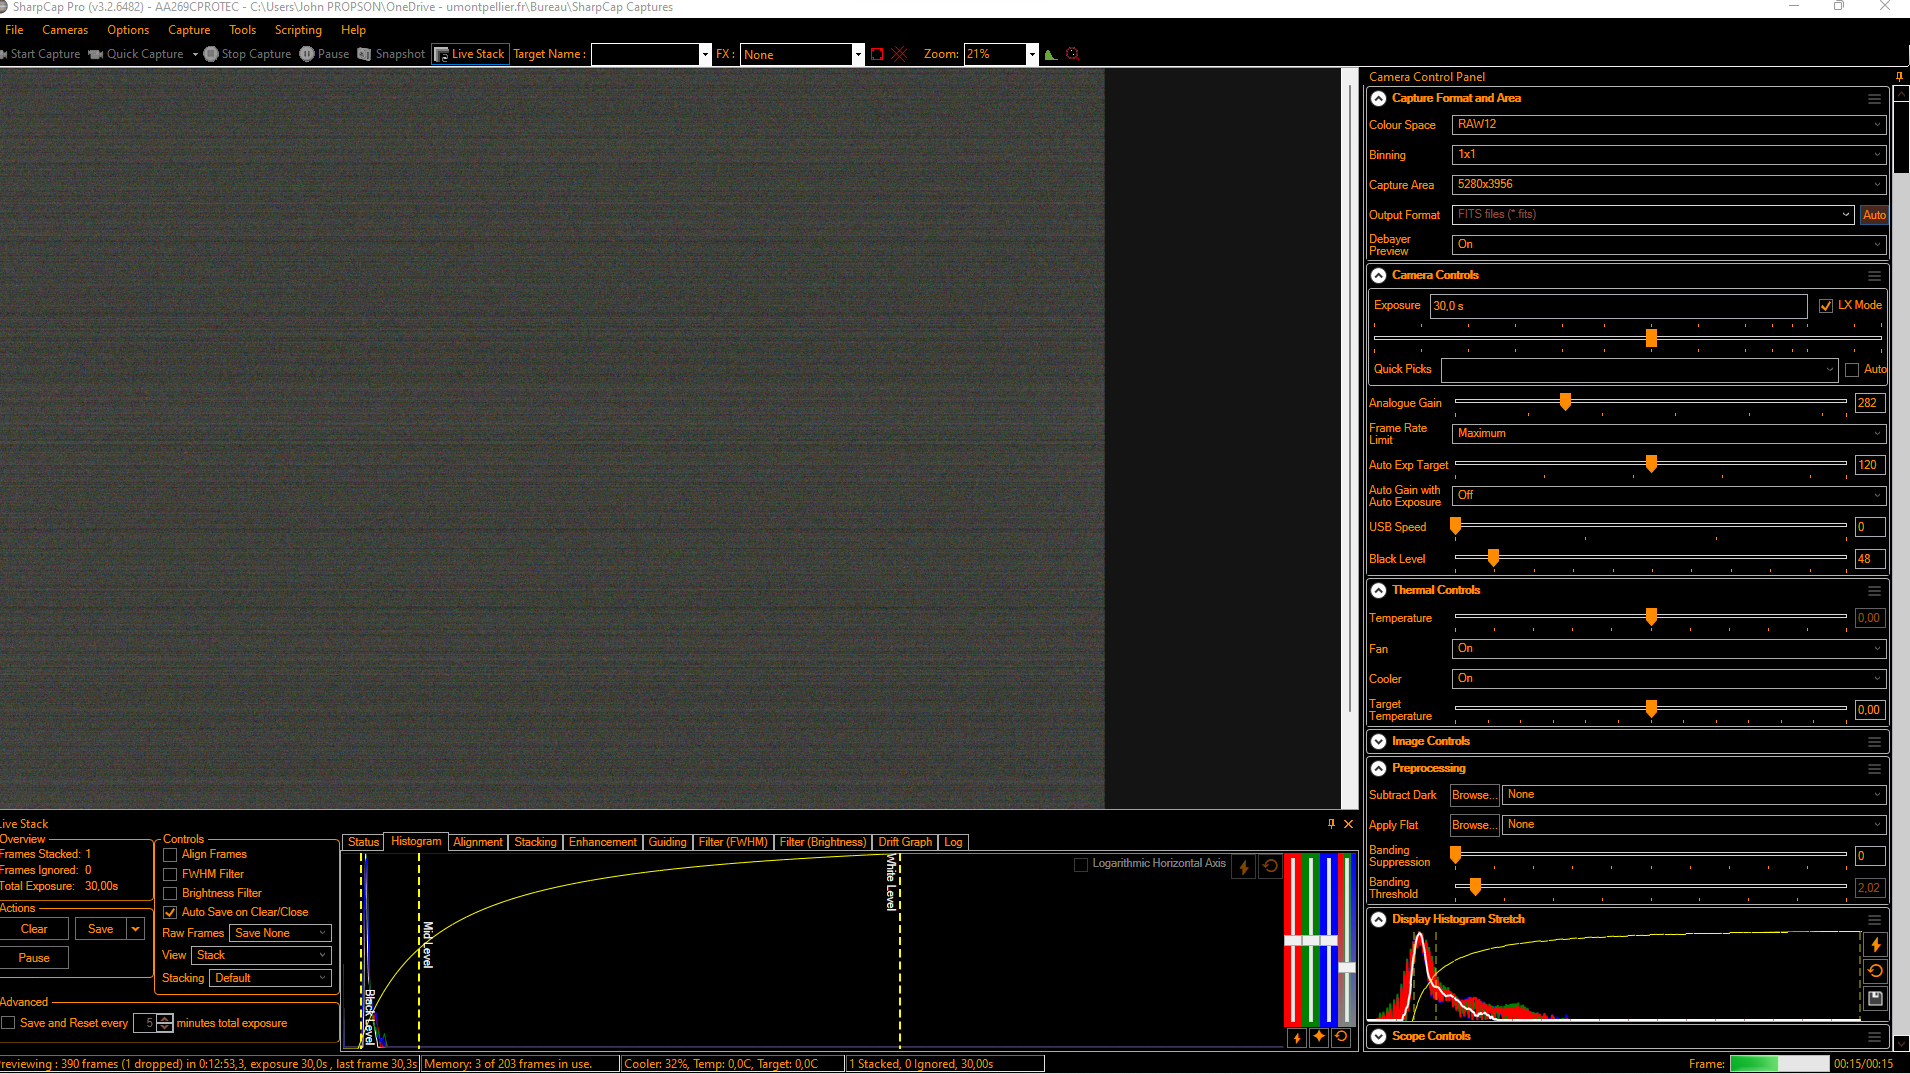This screenshot has height=1074, width=1910.
Task: Click the Display Histogram Stretch save icon
Action: click(1875, 998)
